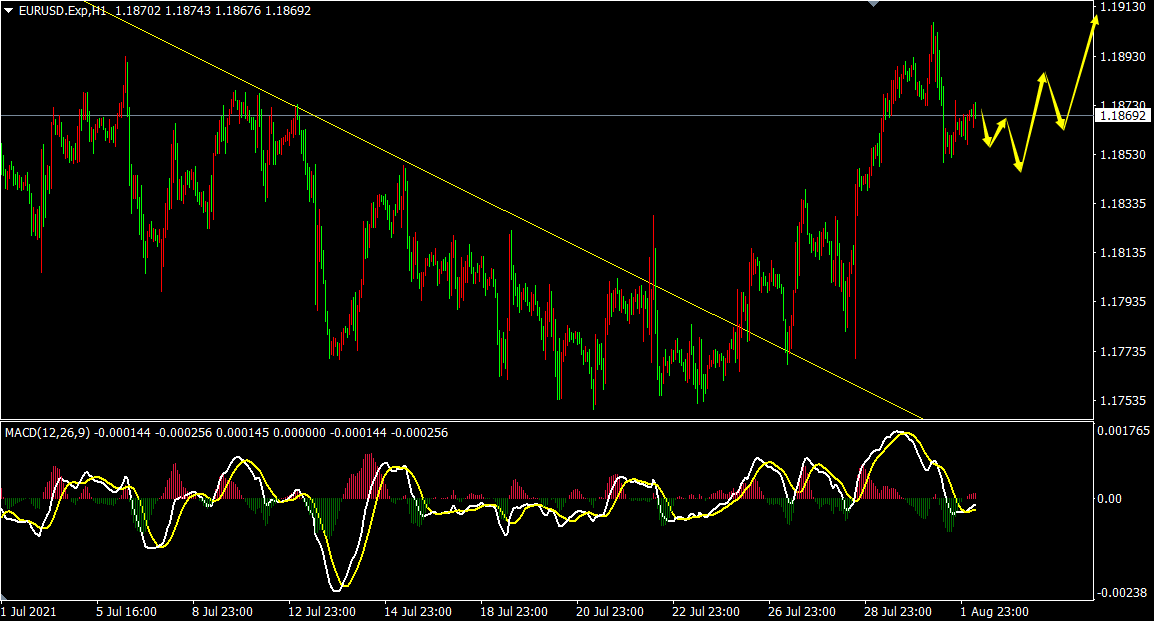
Task: Click the current price tag 1.18692
Action: click(x=1122, y=116)
